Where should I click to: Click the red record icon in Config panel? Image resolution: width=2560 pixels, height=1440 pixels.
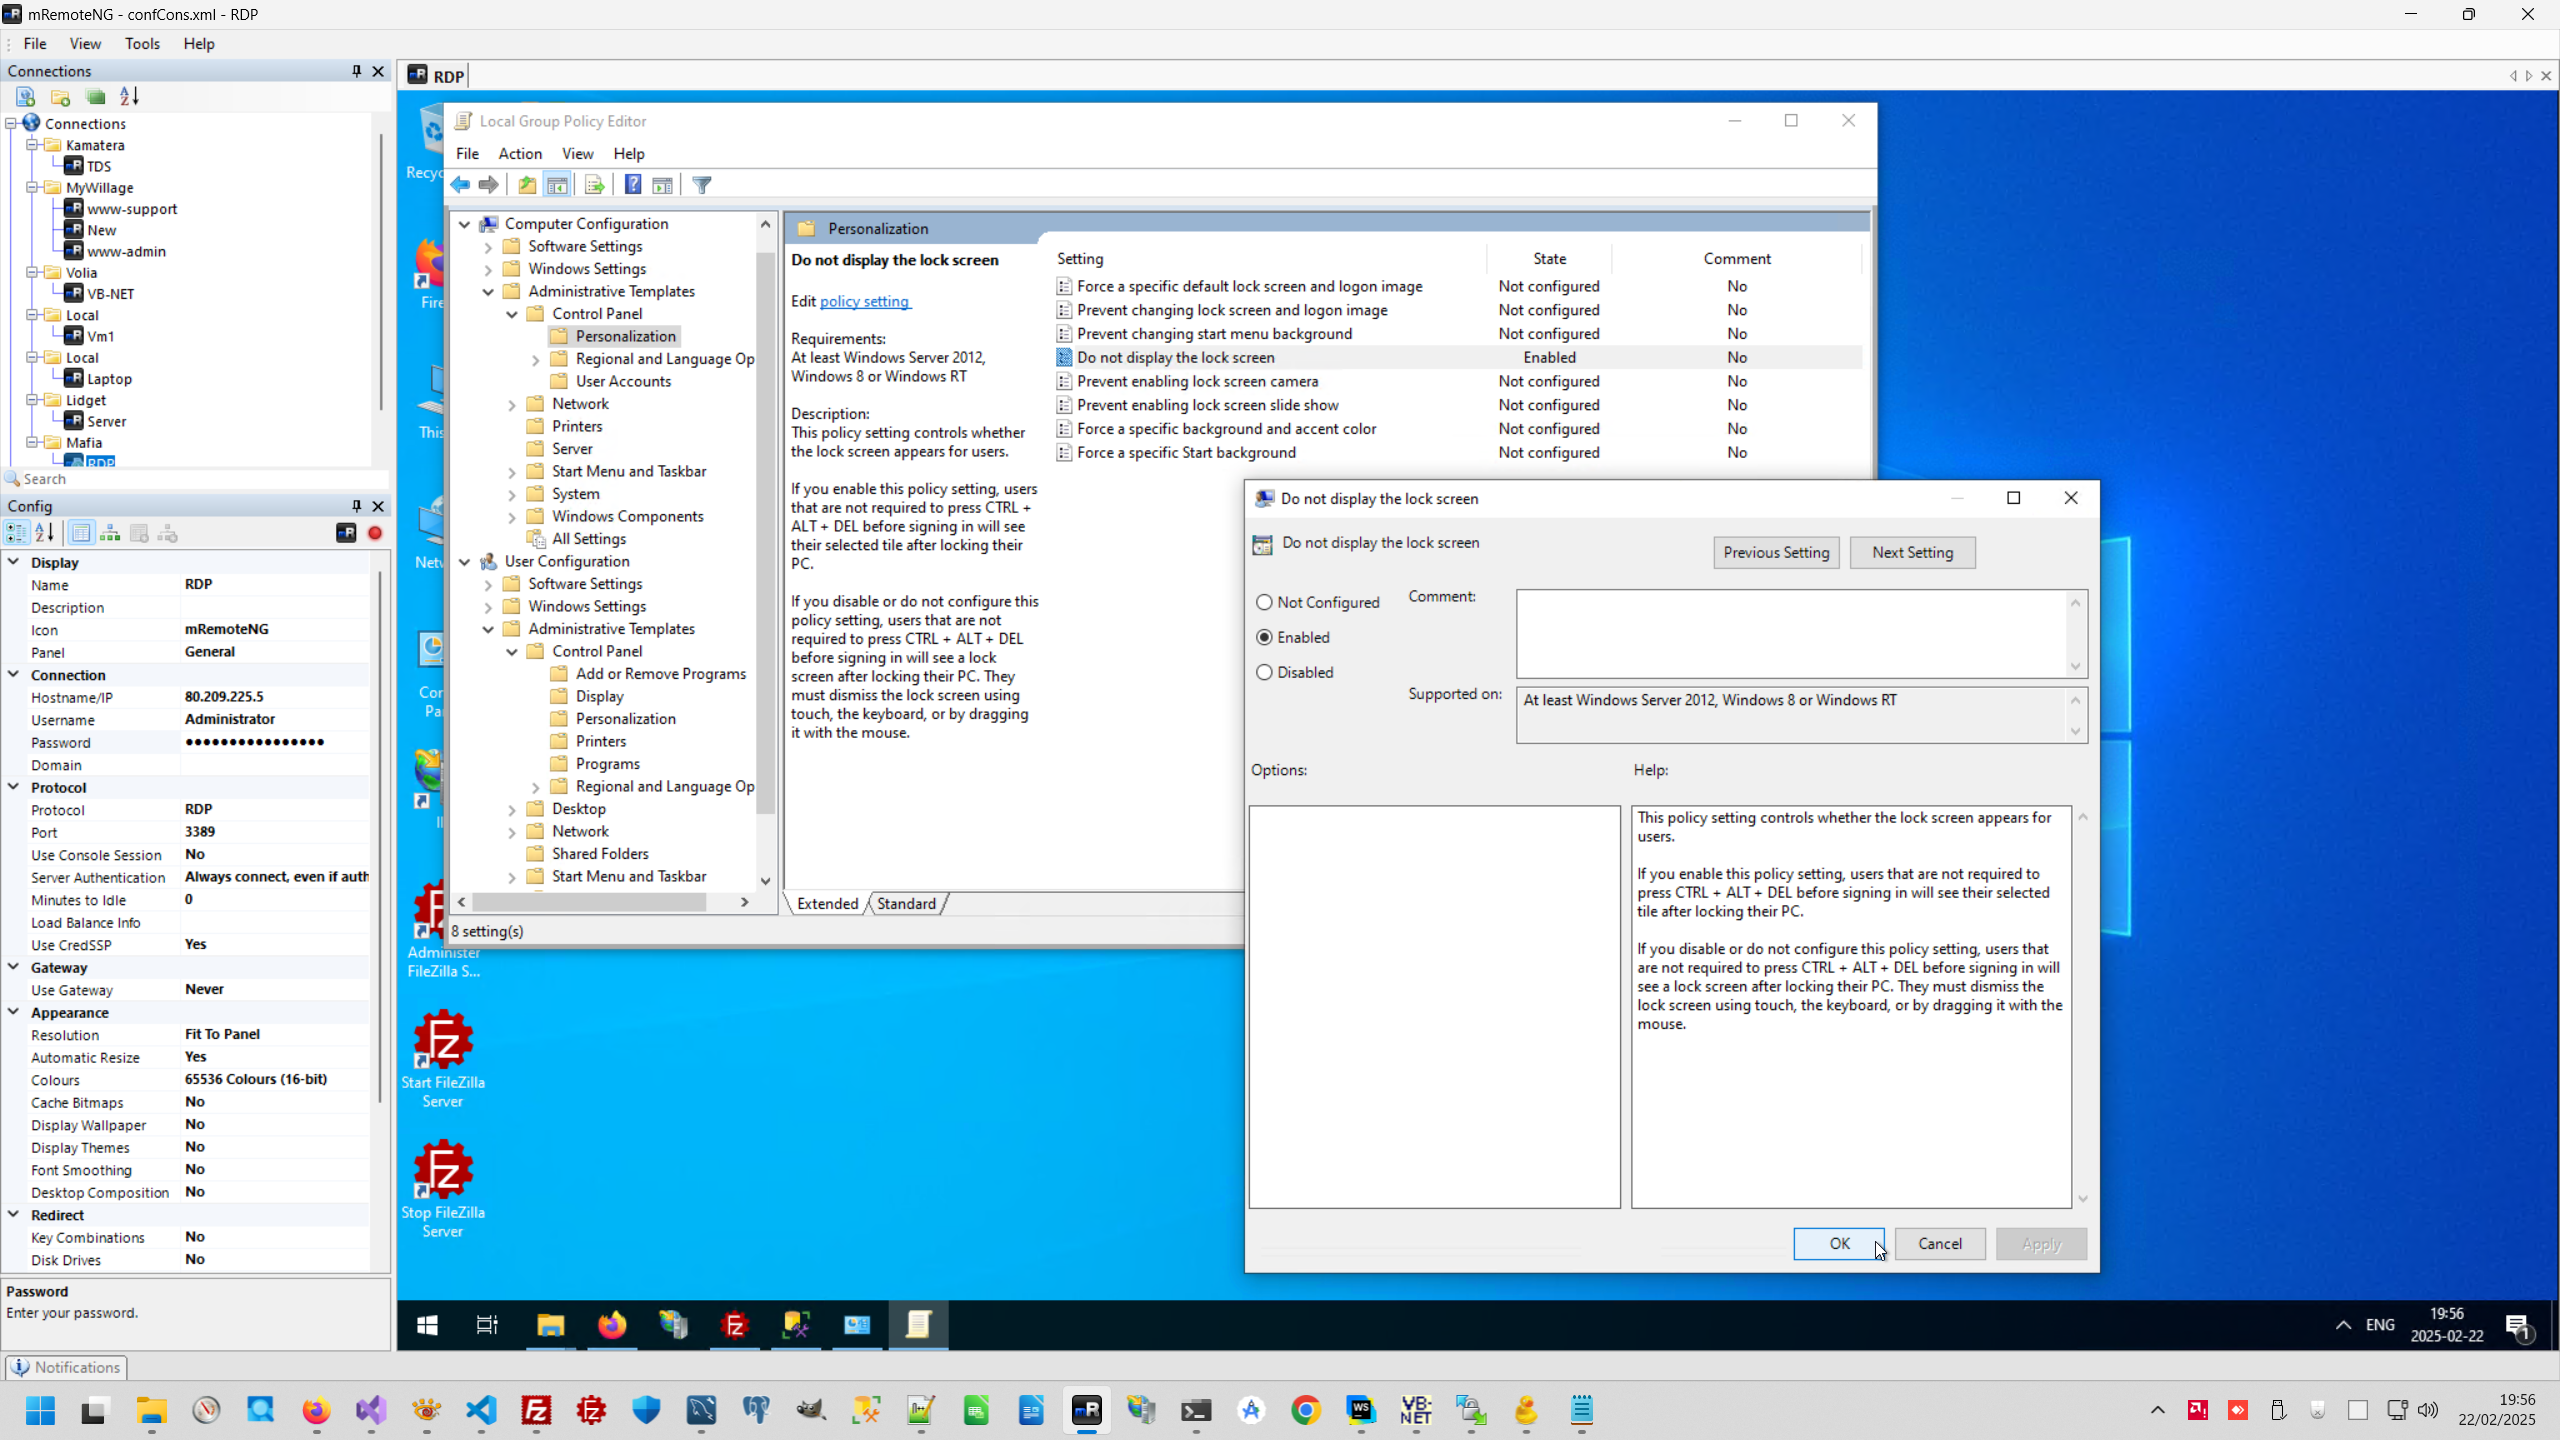pyautogui.click(x=375, y=533)
